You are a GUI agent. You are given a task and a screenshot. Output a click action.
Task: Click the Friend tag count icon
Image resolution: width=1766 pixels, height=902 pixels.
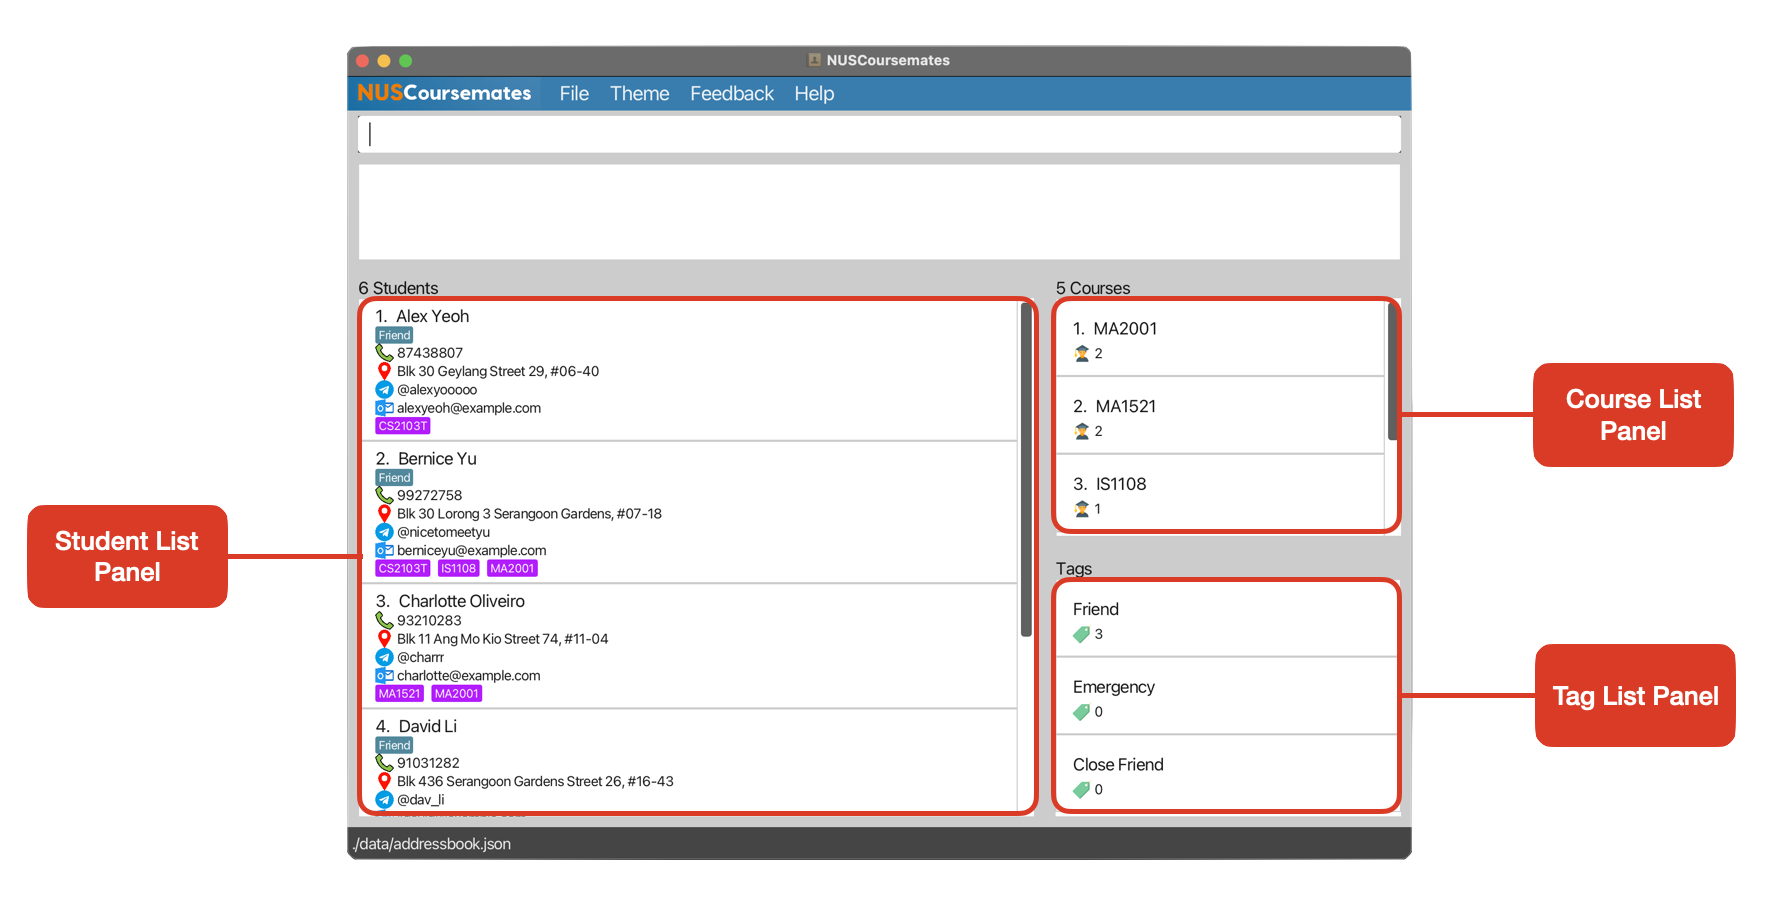[x=1081, y=634]
